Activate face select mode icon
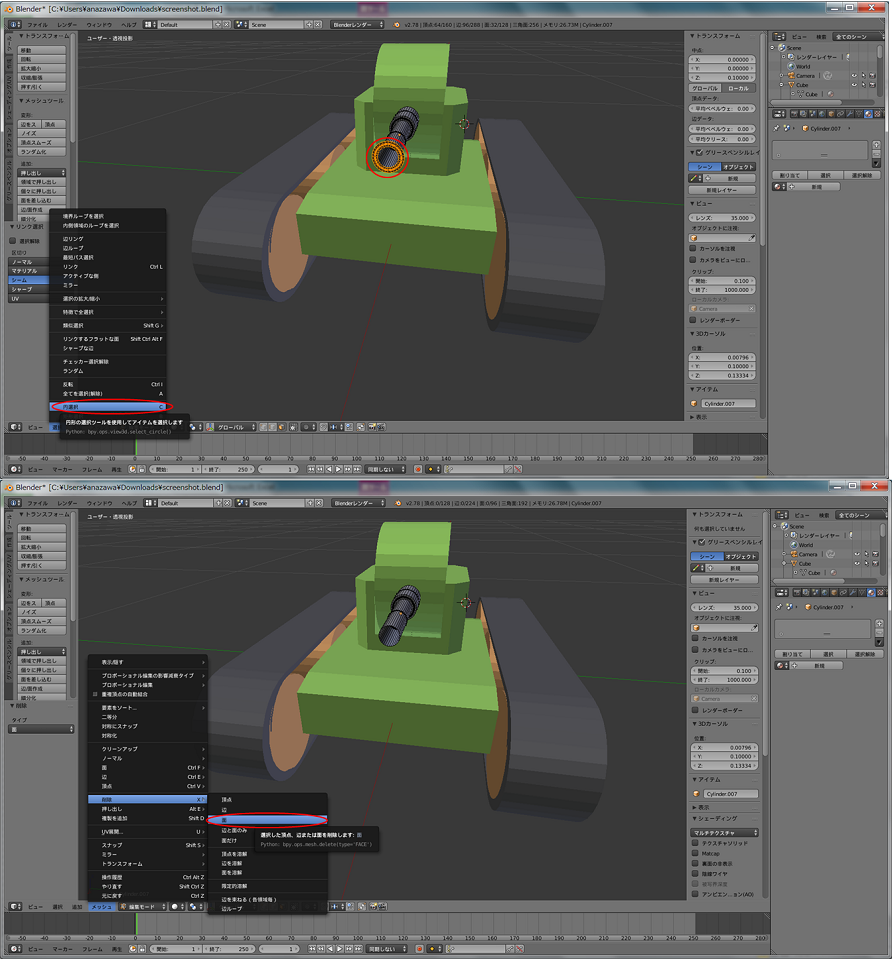 pos(278,427)
